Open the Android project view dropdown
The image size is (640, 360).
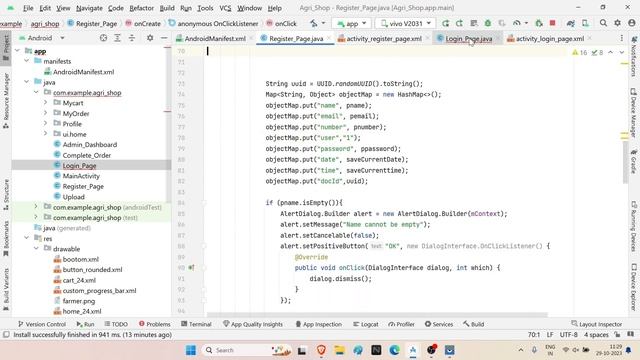pyautogui.click(x=42, y=38)
